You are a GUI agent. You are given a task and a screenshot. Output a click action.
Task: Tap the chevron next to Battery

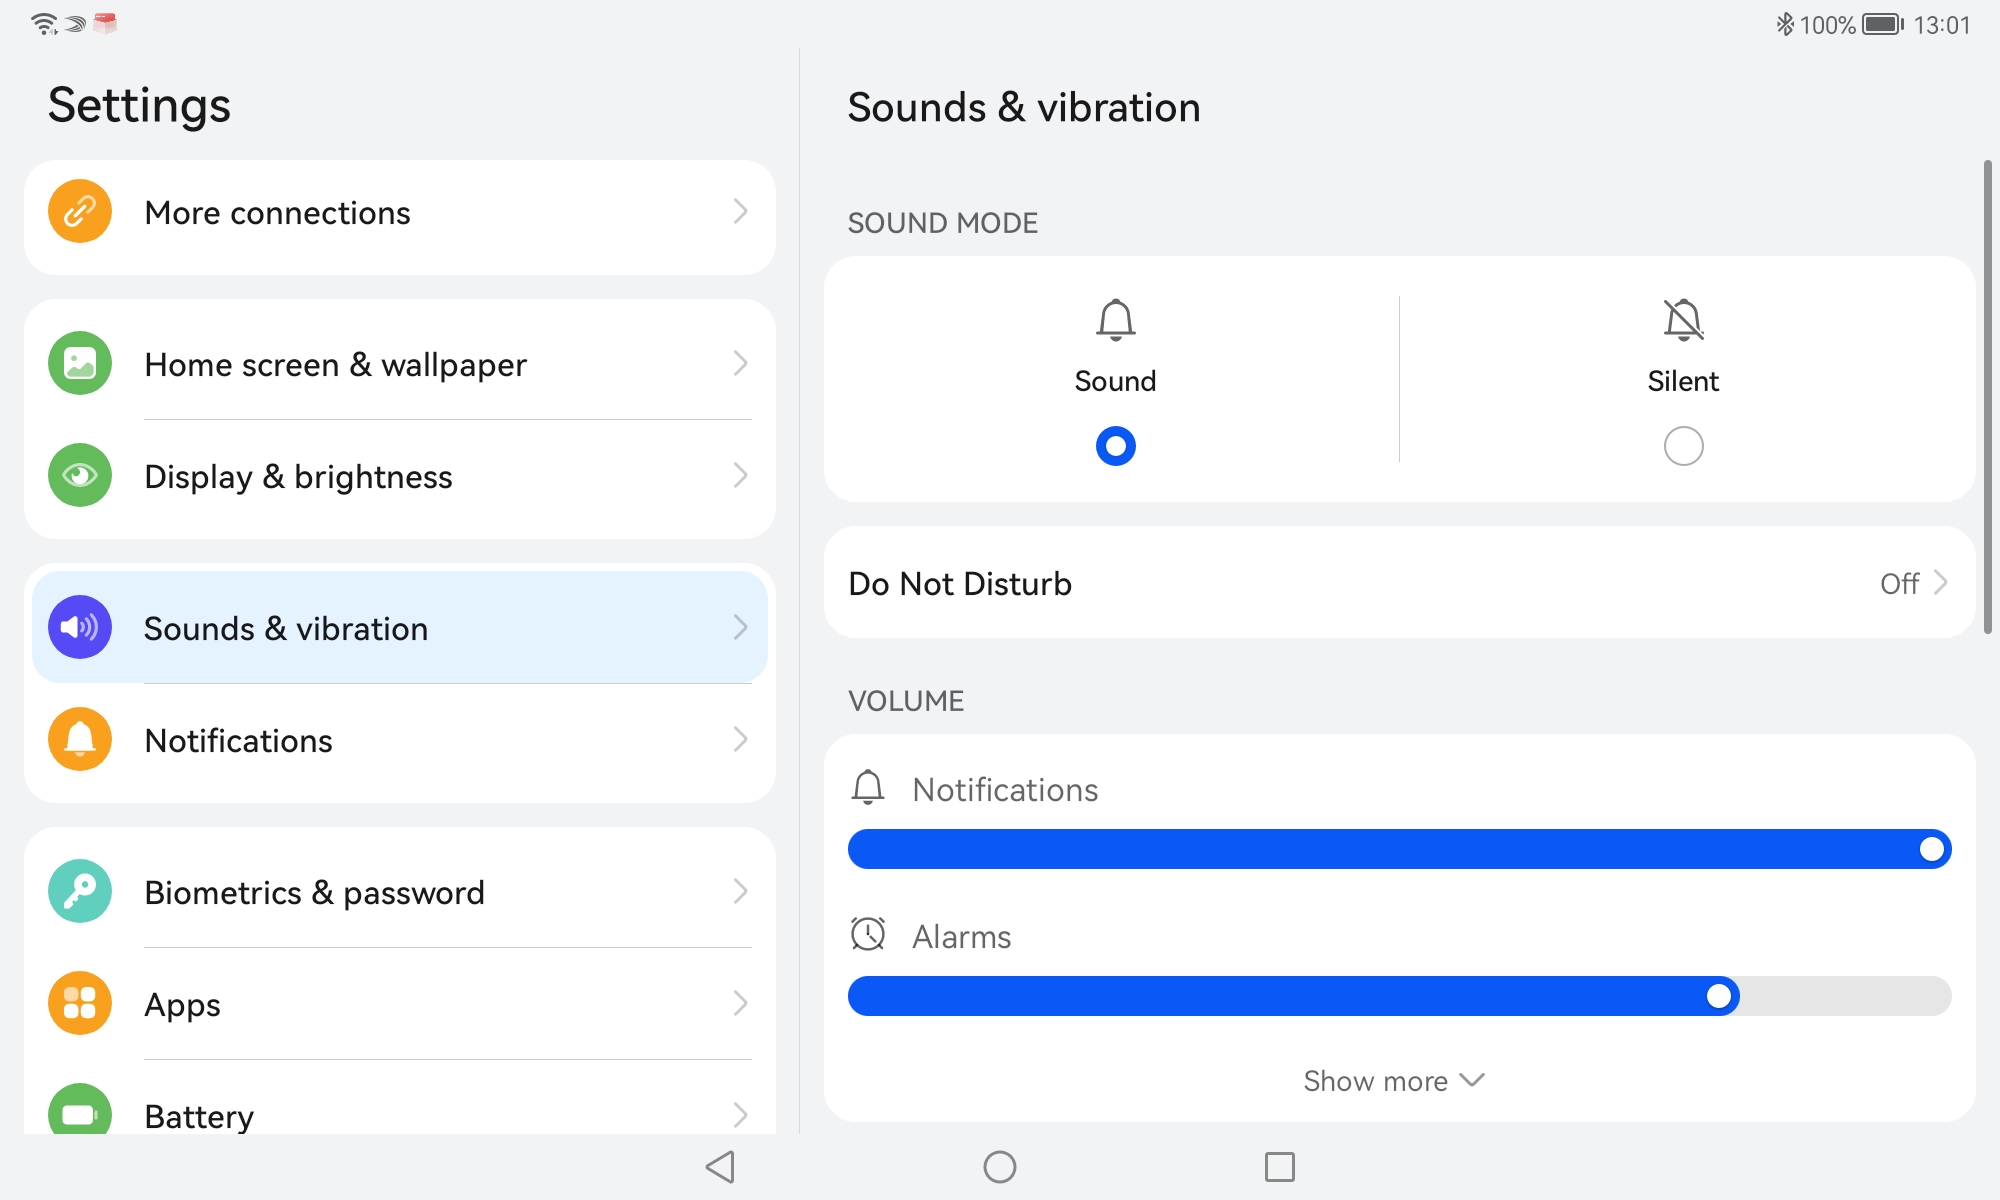click(740, 1115)
